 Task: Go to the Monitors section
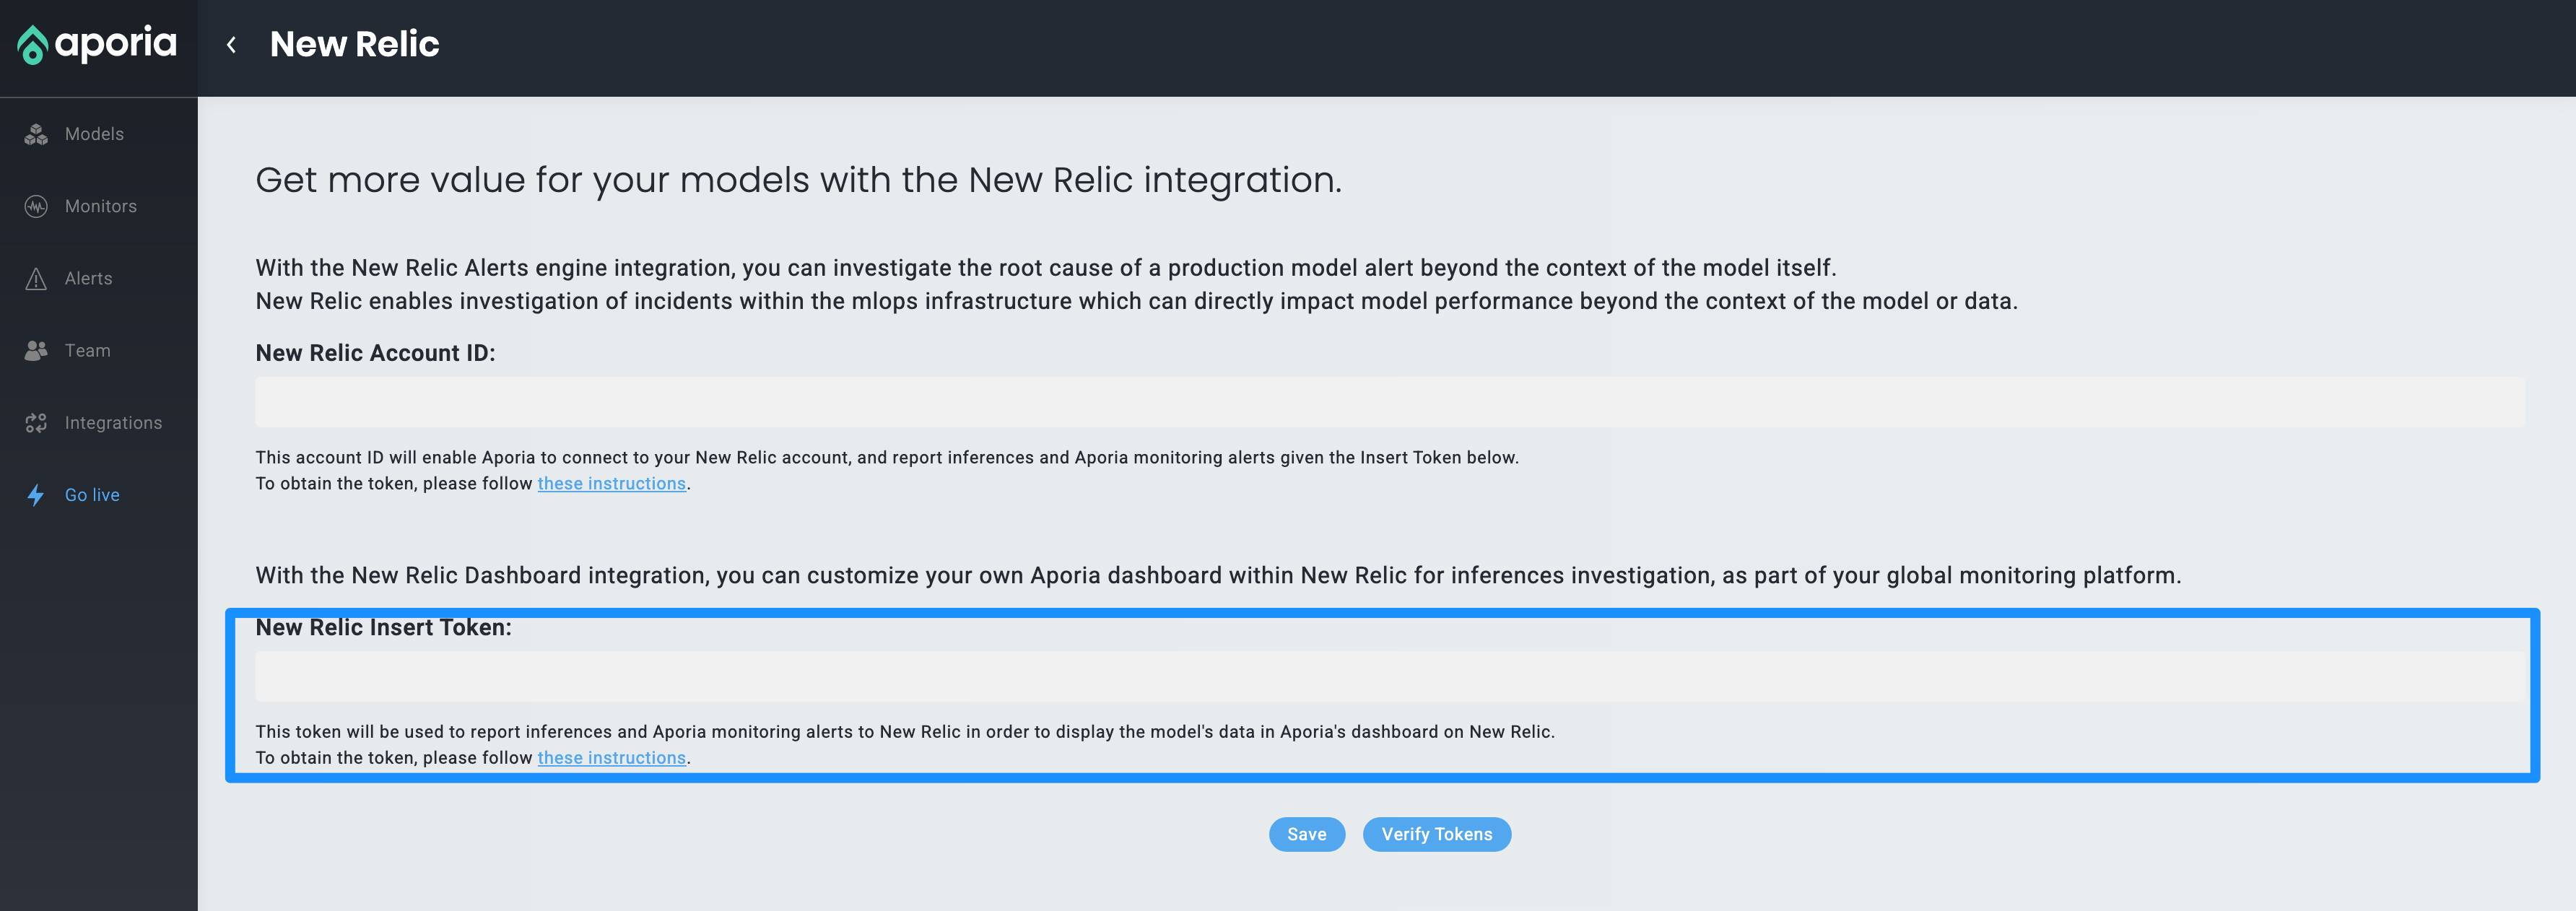[100, 207]
